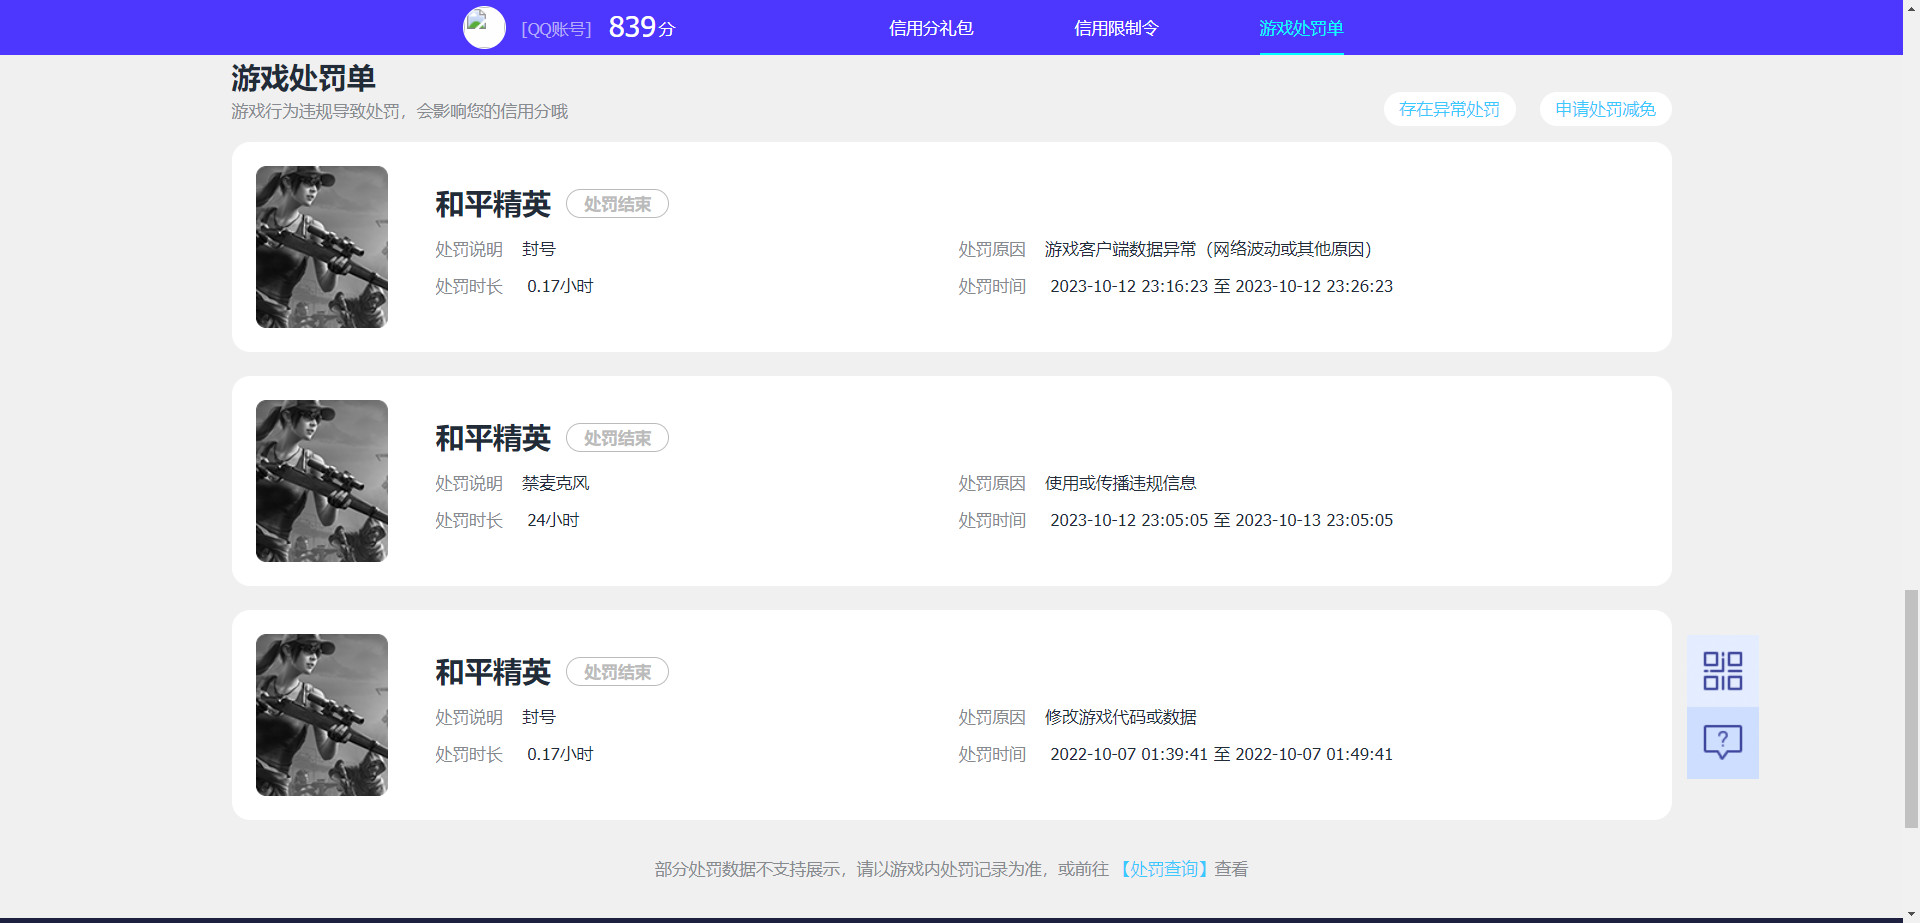Viewport: 1920px width, 923px height.
Task: Select reason text 修改游戏代码或数据
Action: 1120,717
